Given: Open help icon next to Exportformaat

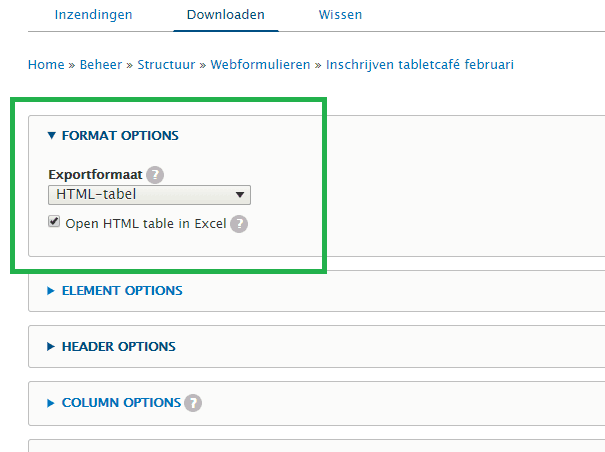Looking at the screenshot, I should 154,175.
